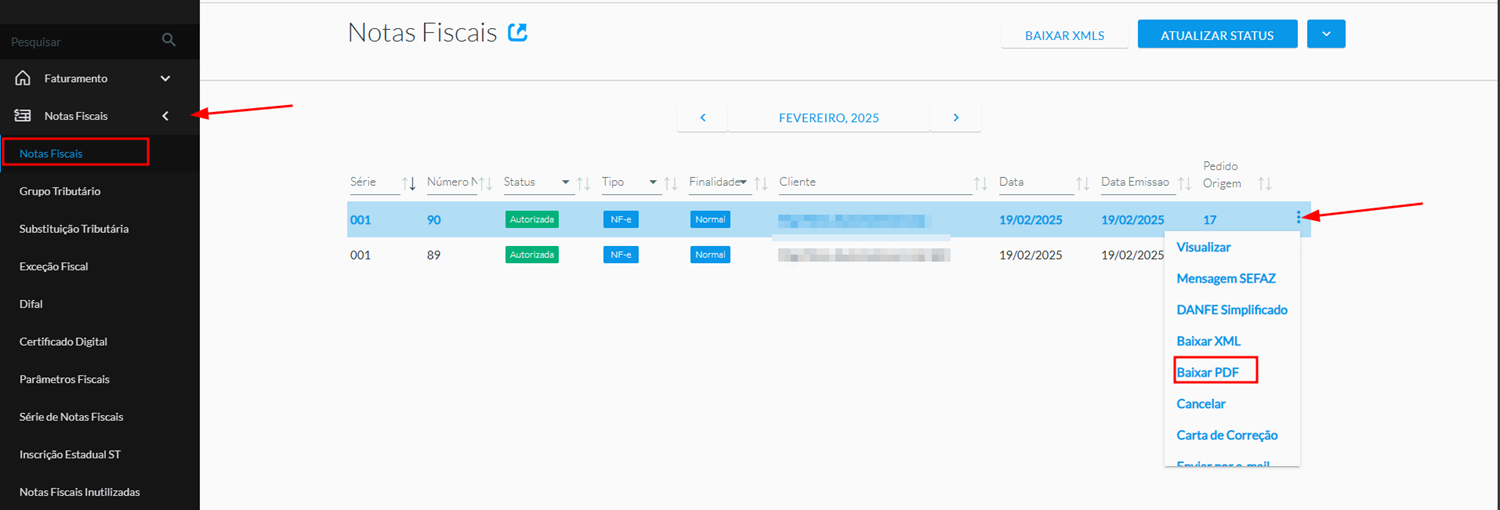
Task: Open the FEVEREIRO, 2025 month selector
Action: (829, 117)
